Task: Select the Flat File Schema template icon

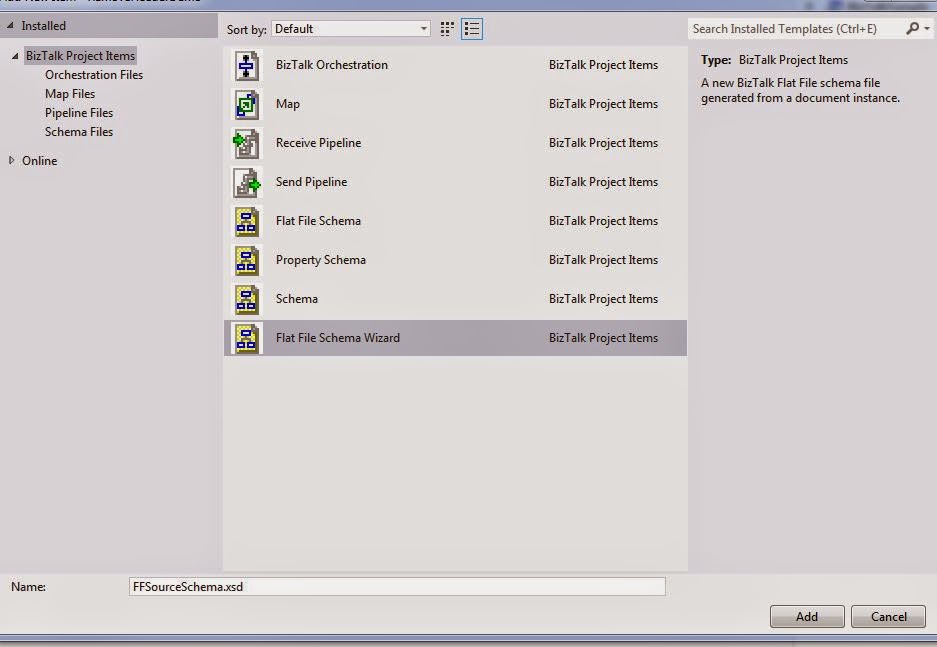Action: [246, 221]
